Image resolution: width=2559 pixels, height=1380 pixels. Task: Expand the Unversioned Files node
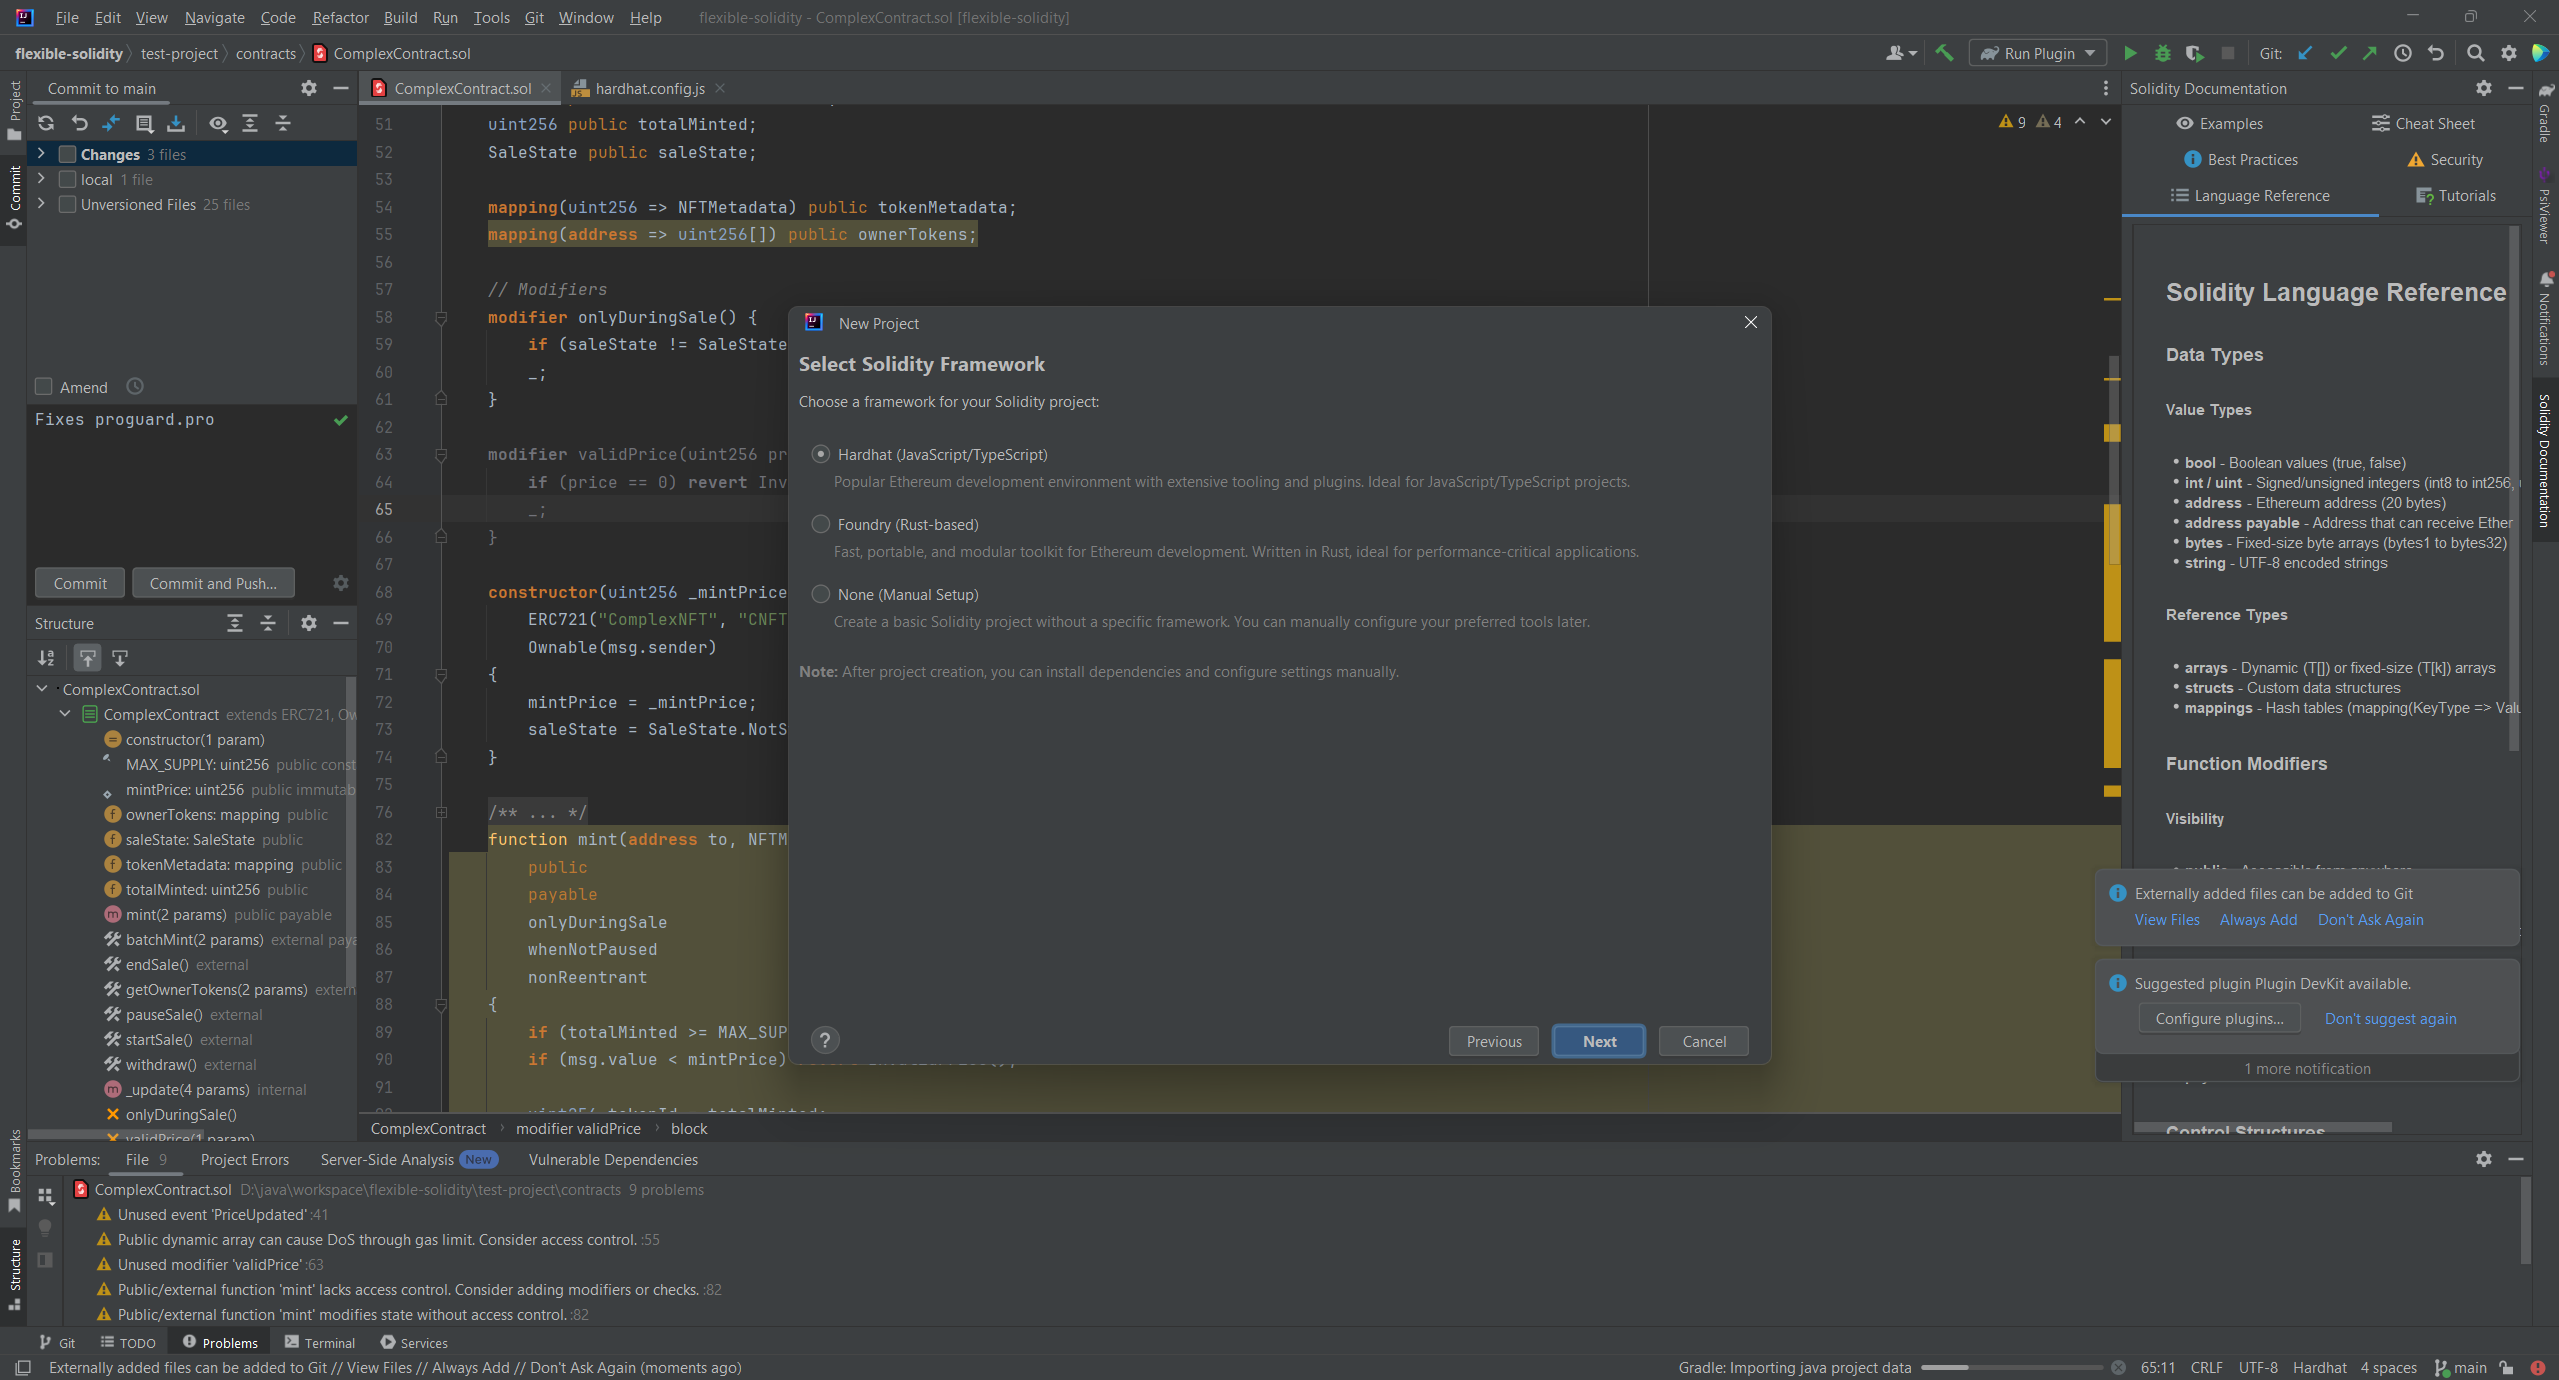coord(41,203)
